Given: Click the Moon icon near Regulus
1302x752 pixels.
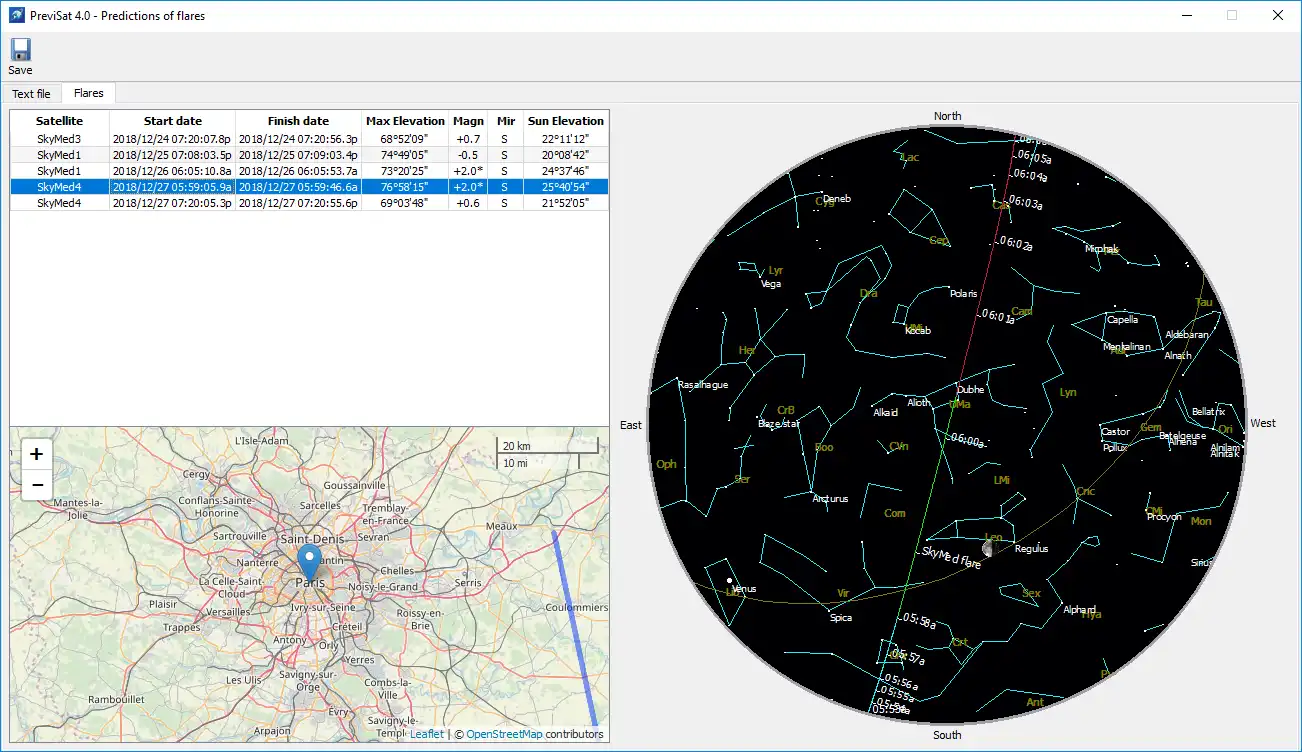Looking at the screenshot, I should [x=989, y=547].
